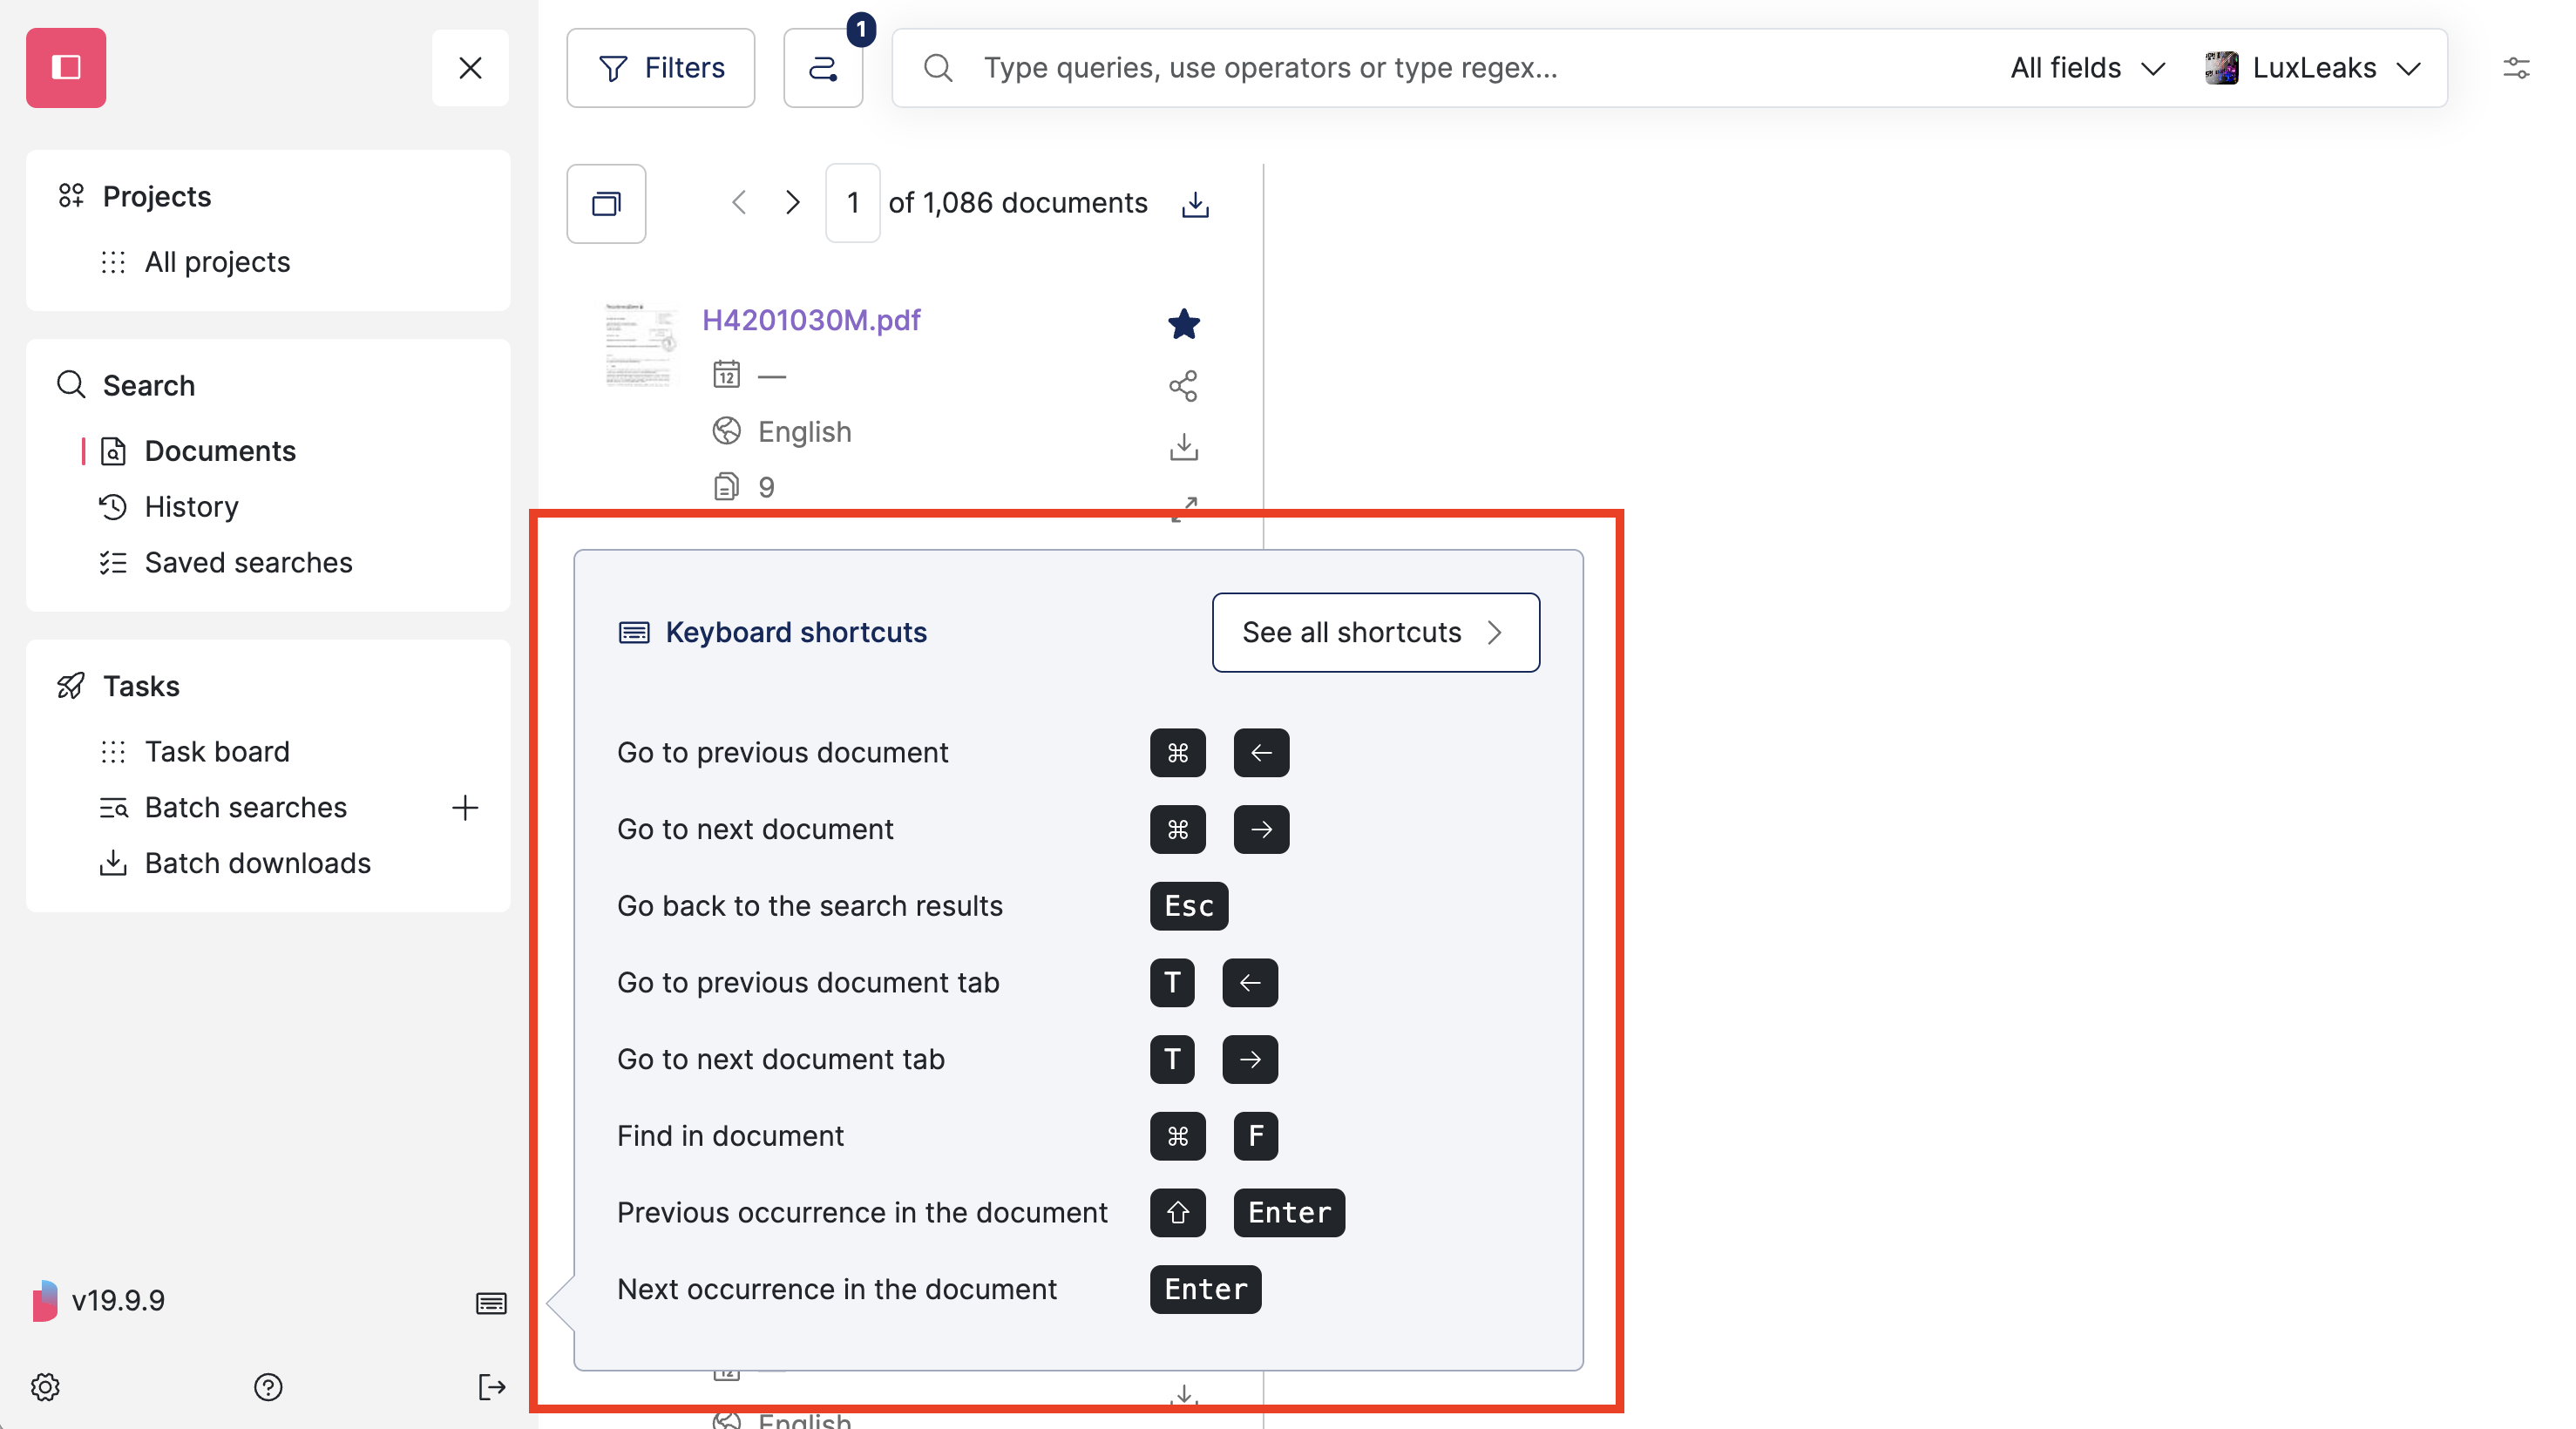Select History in the Search section
This screenshot has height=1429, width=2576.
[x=192, y=507]
